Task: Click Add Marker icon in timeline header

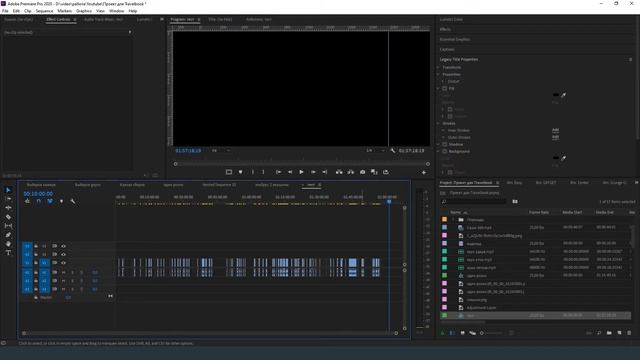Action: tap(61, 201)
